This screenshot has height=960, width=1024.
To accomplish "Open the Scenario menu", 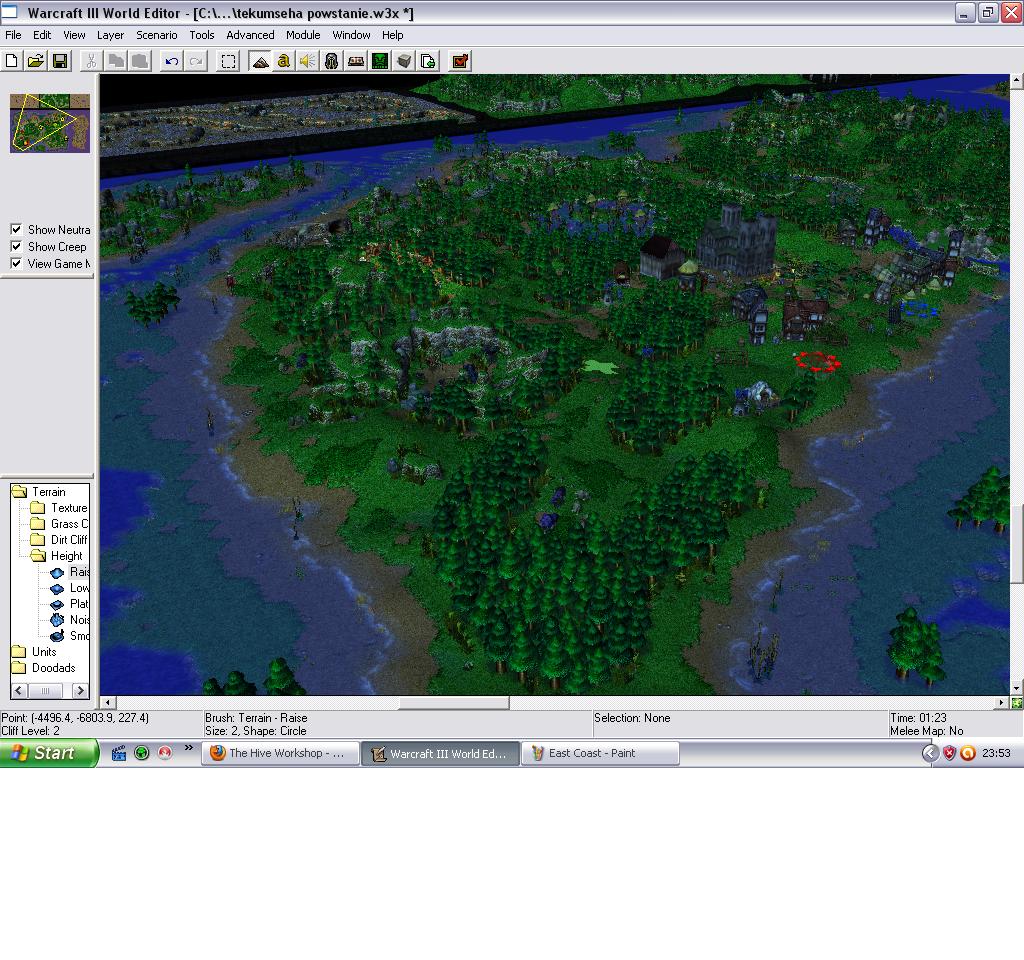I will click(157, 35).
